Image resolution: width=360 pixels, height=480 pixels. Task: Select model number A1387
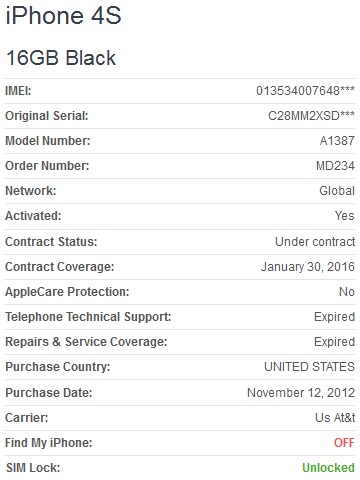337,141
